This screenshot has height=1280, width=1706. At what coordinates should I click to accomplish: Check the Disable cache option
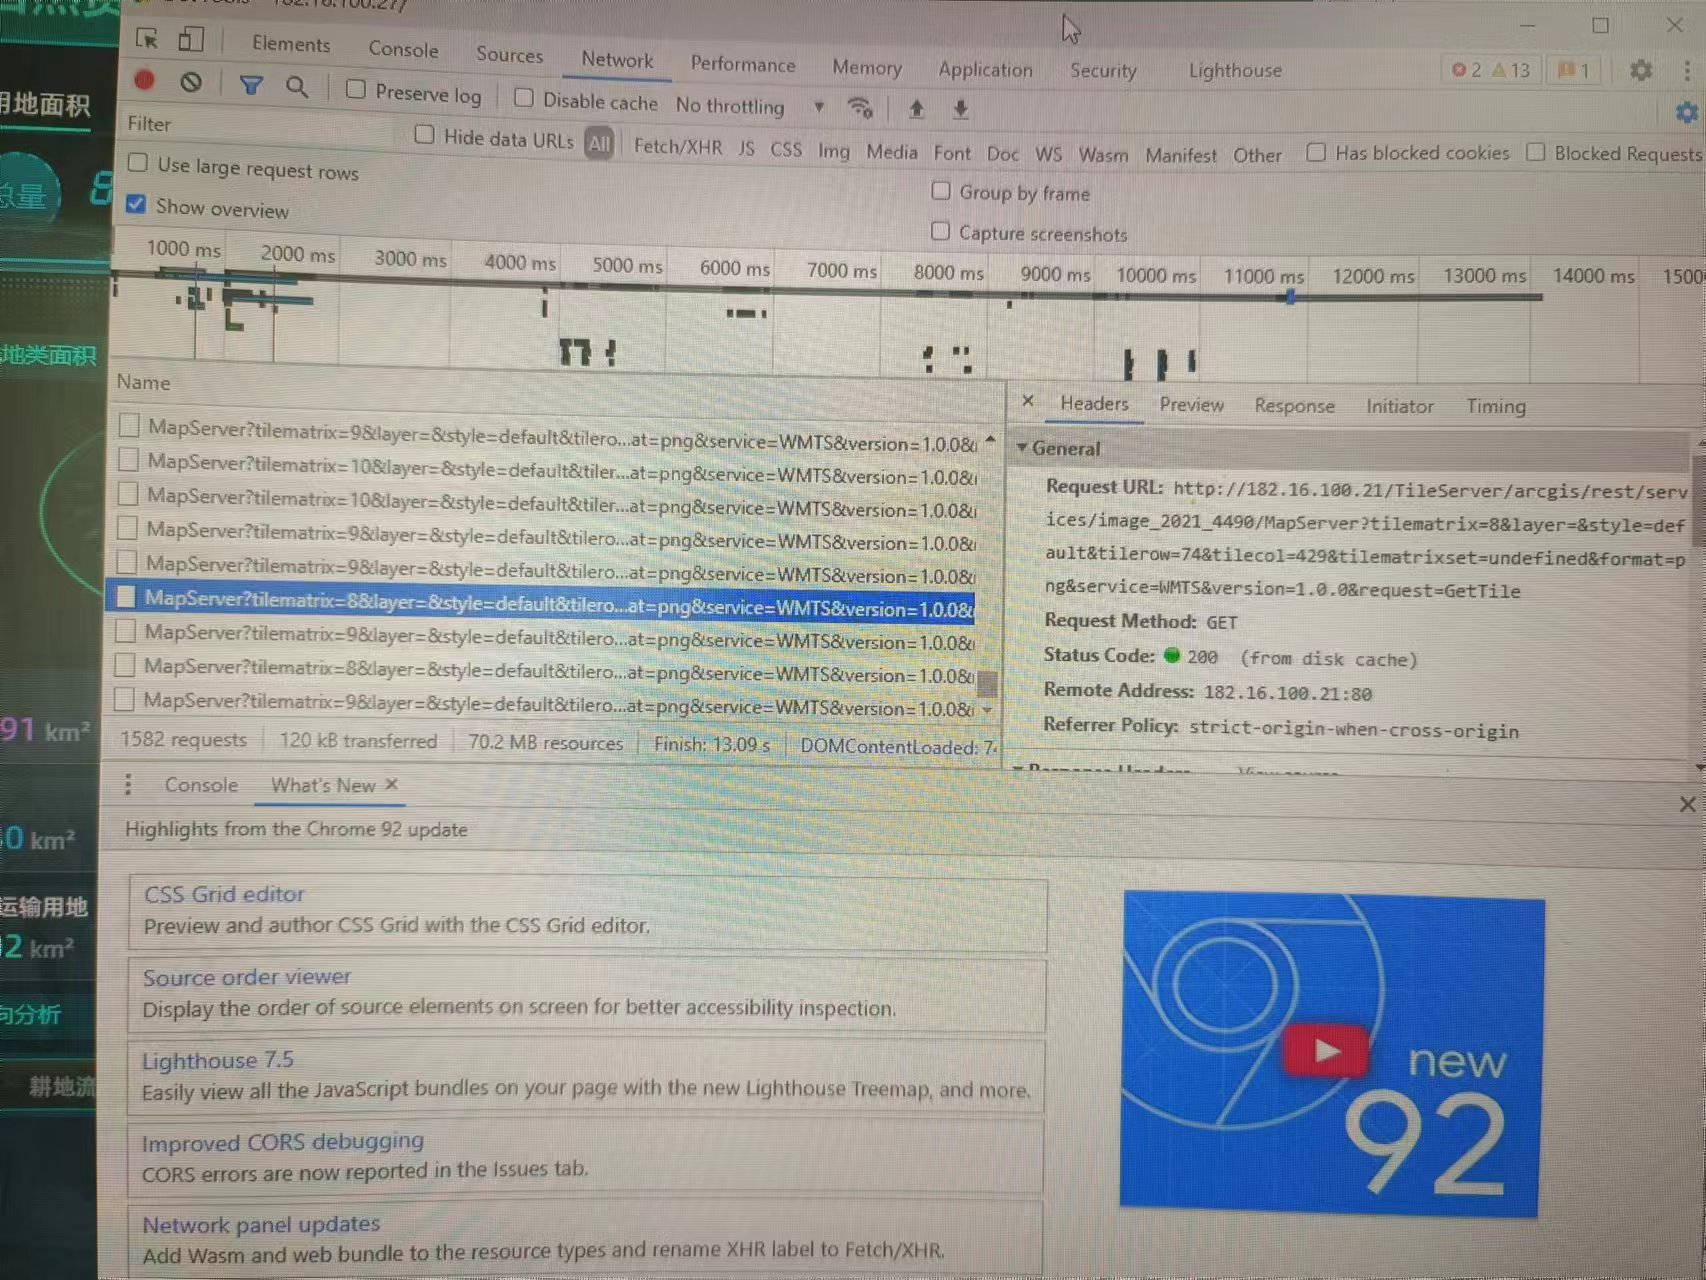click(x=524, y=98)
